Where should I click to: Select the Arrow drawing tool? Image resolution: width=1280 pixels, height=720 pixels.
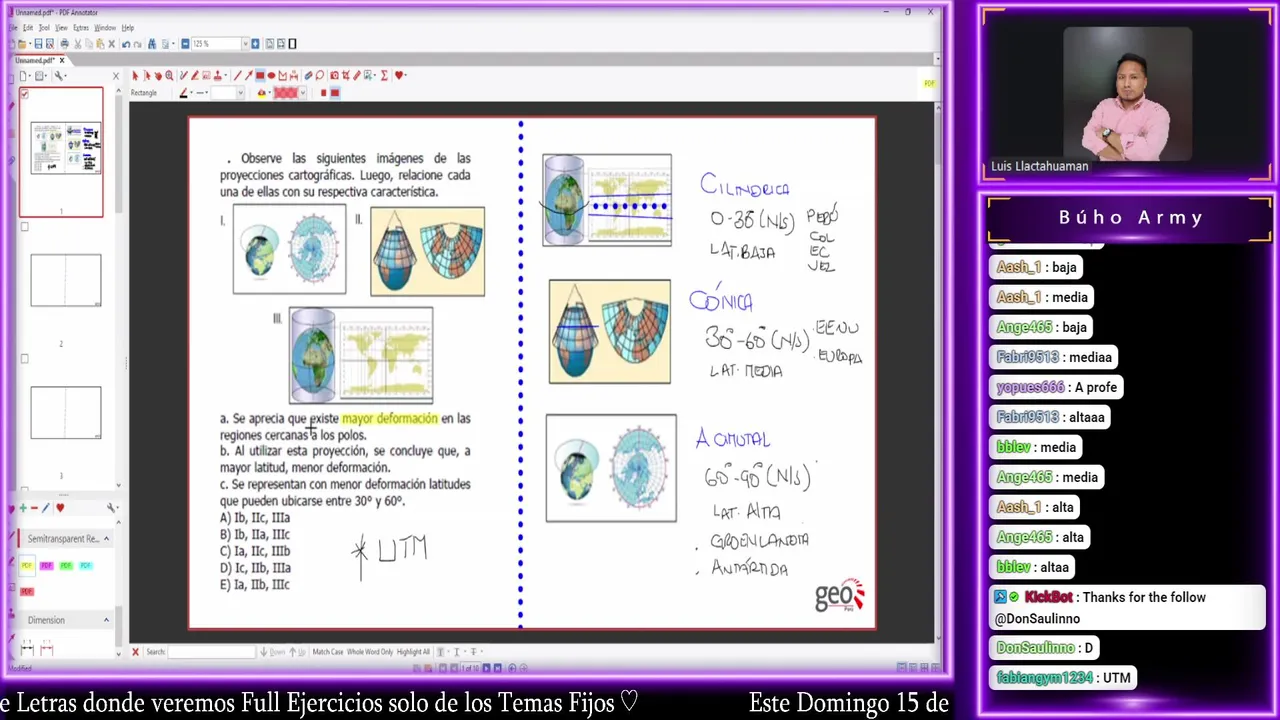pos(249,76)
